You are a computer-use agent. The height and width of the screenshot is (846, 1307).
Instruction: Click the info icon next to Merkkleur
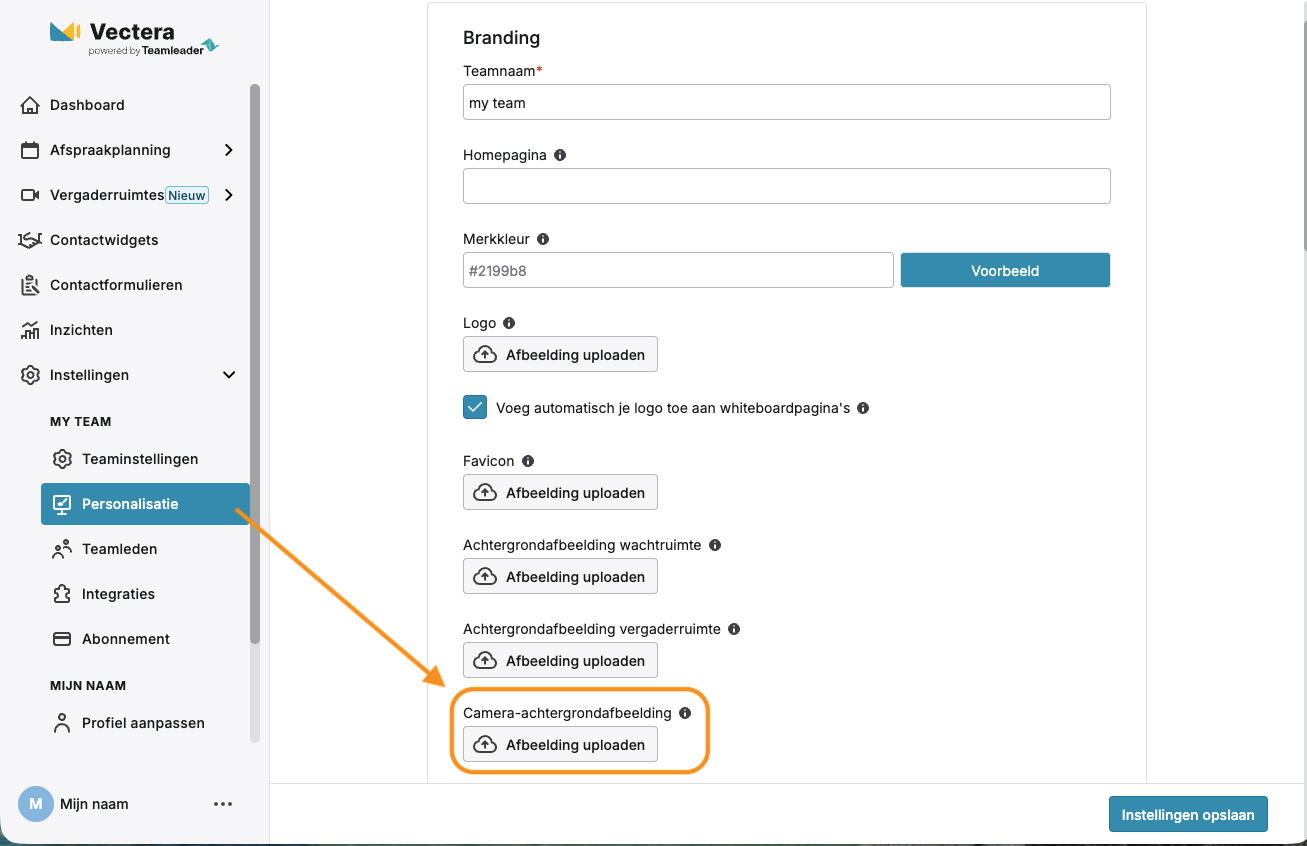543,239
